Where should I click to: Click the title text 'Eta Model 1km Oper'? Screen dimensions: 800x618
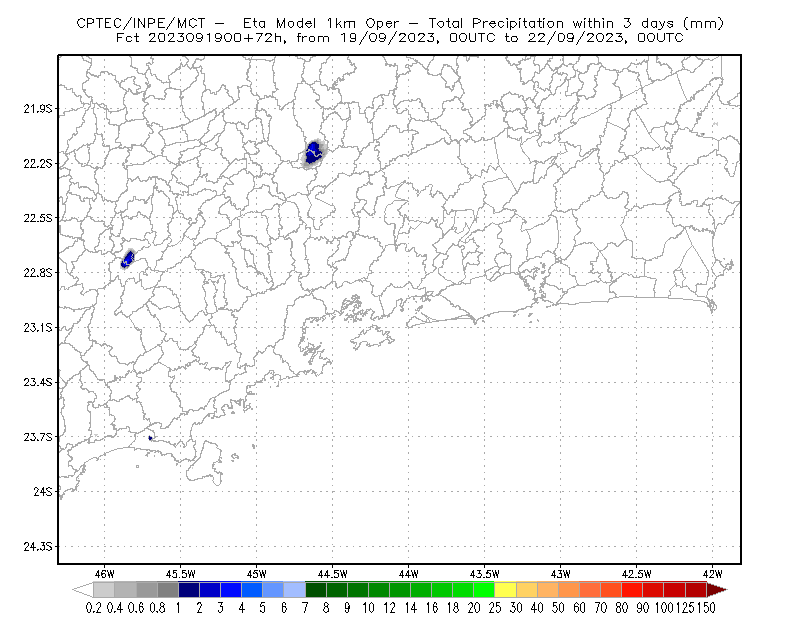click(x=320, y=23)
